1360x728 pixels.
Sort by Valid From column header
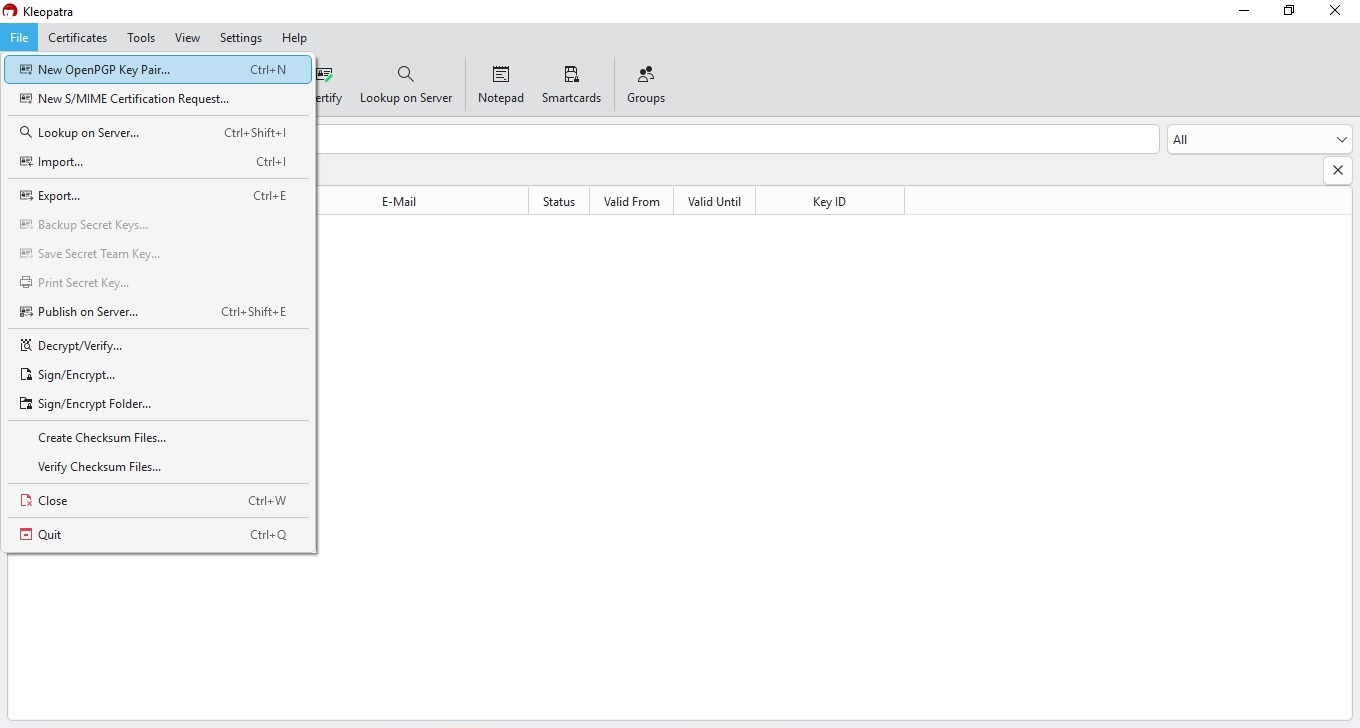click(x=632, y=202)
